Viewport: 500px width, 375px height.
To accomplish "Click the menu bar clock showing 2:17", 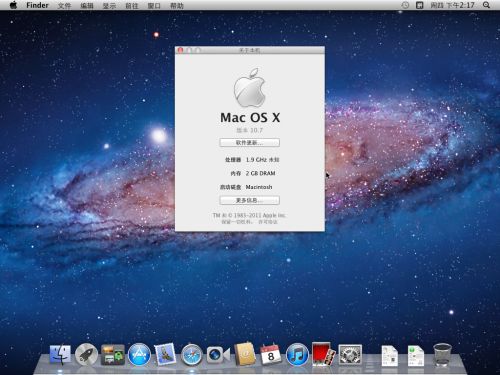I will coord(452,5).
